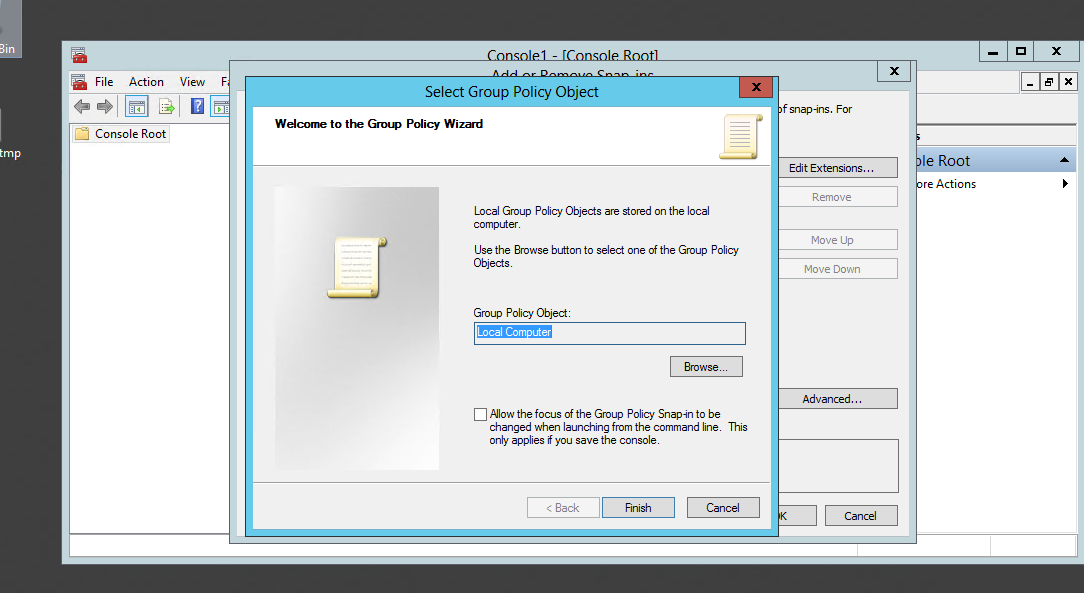The image size is (1084, 593).
Task: Cancel the Group Policy Wizard
Action: coord(722,508)
